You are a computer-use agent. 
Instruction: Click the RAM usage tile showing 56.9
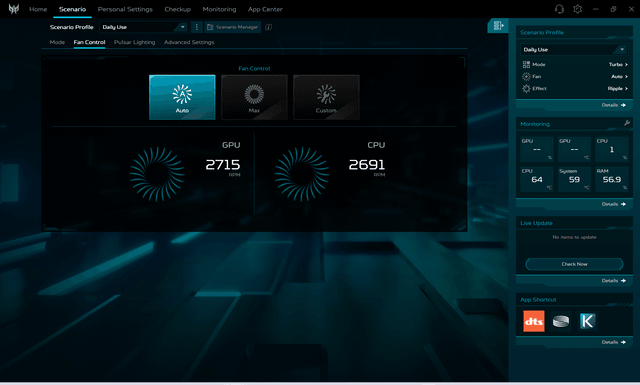pos(611,179)
